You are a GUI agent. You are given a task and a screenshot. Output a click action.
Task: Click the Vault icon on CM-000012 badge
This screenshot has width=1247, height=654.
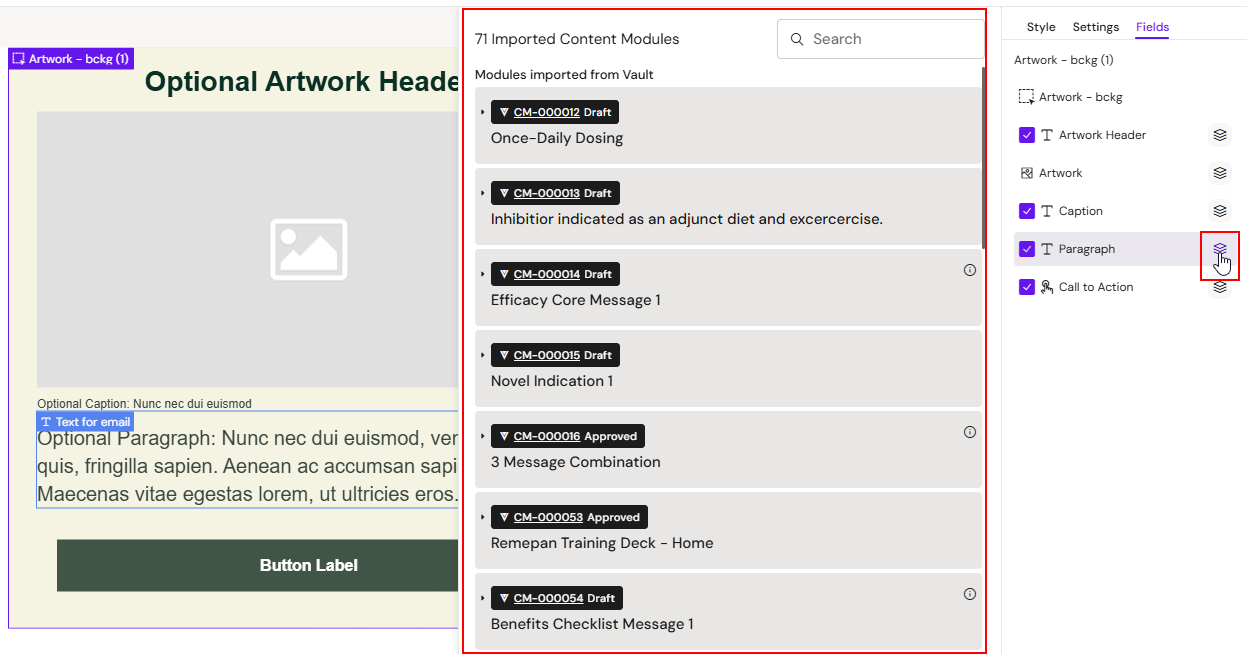point(504,112)
